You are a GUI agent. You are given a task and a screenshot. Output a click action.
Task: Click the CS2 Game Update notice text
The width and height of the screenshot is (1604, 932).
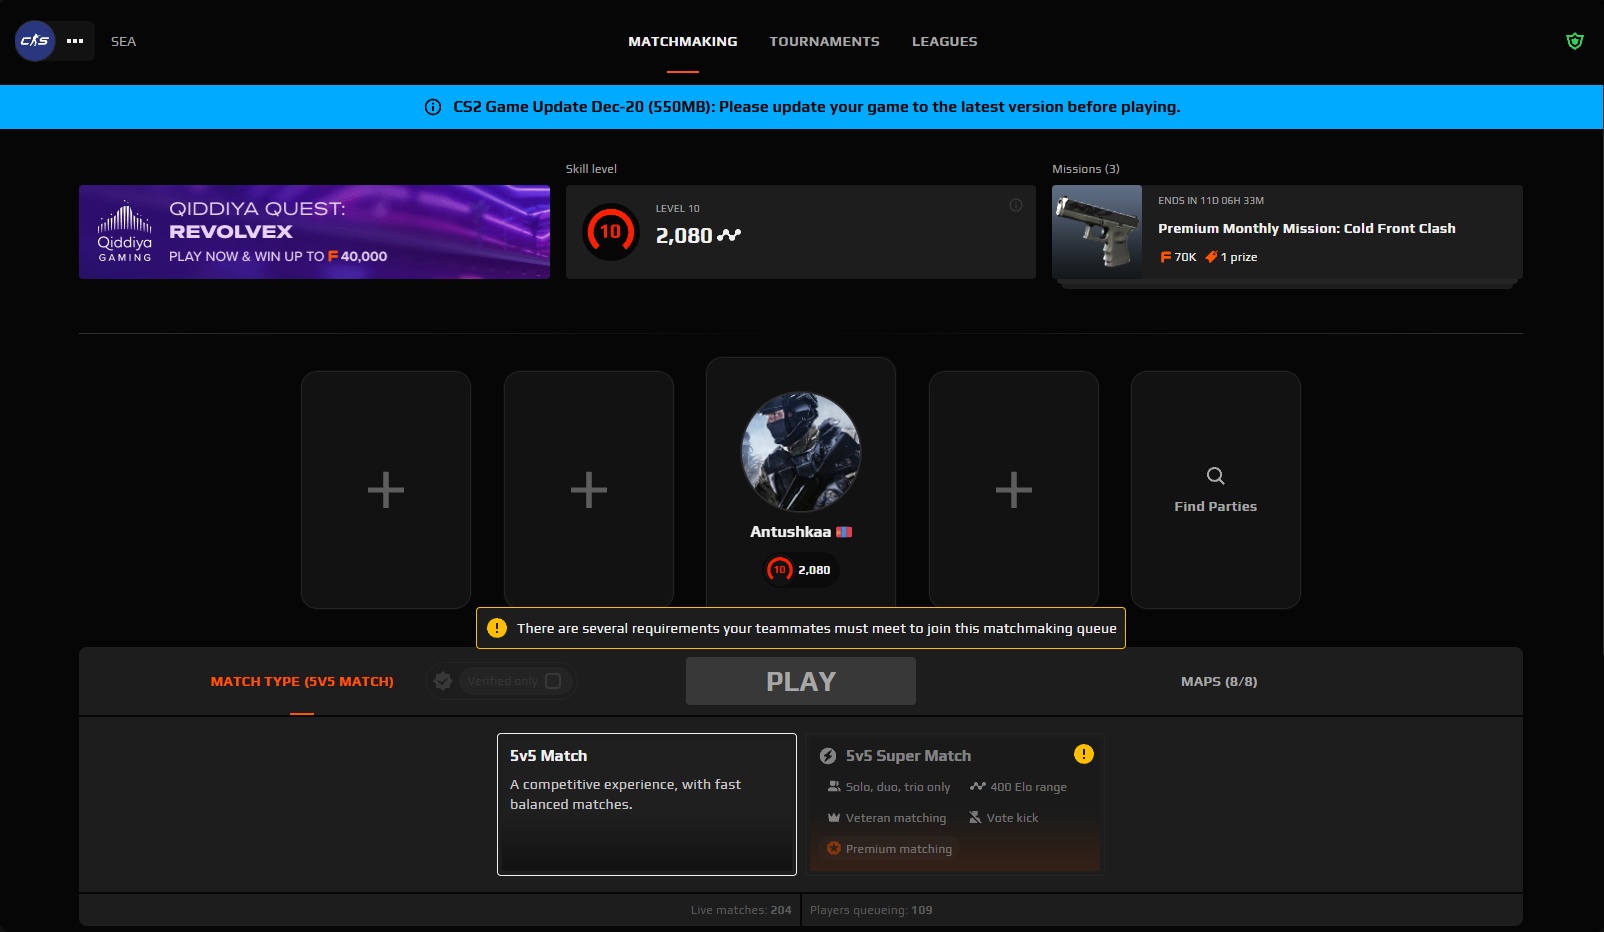coord(817,107)
